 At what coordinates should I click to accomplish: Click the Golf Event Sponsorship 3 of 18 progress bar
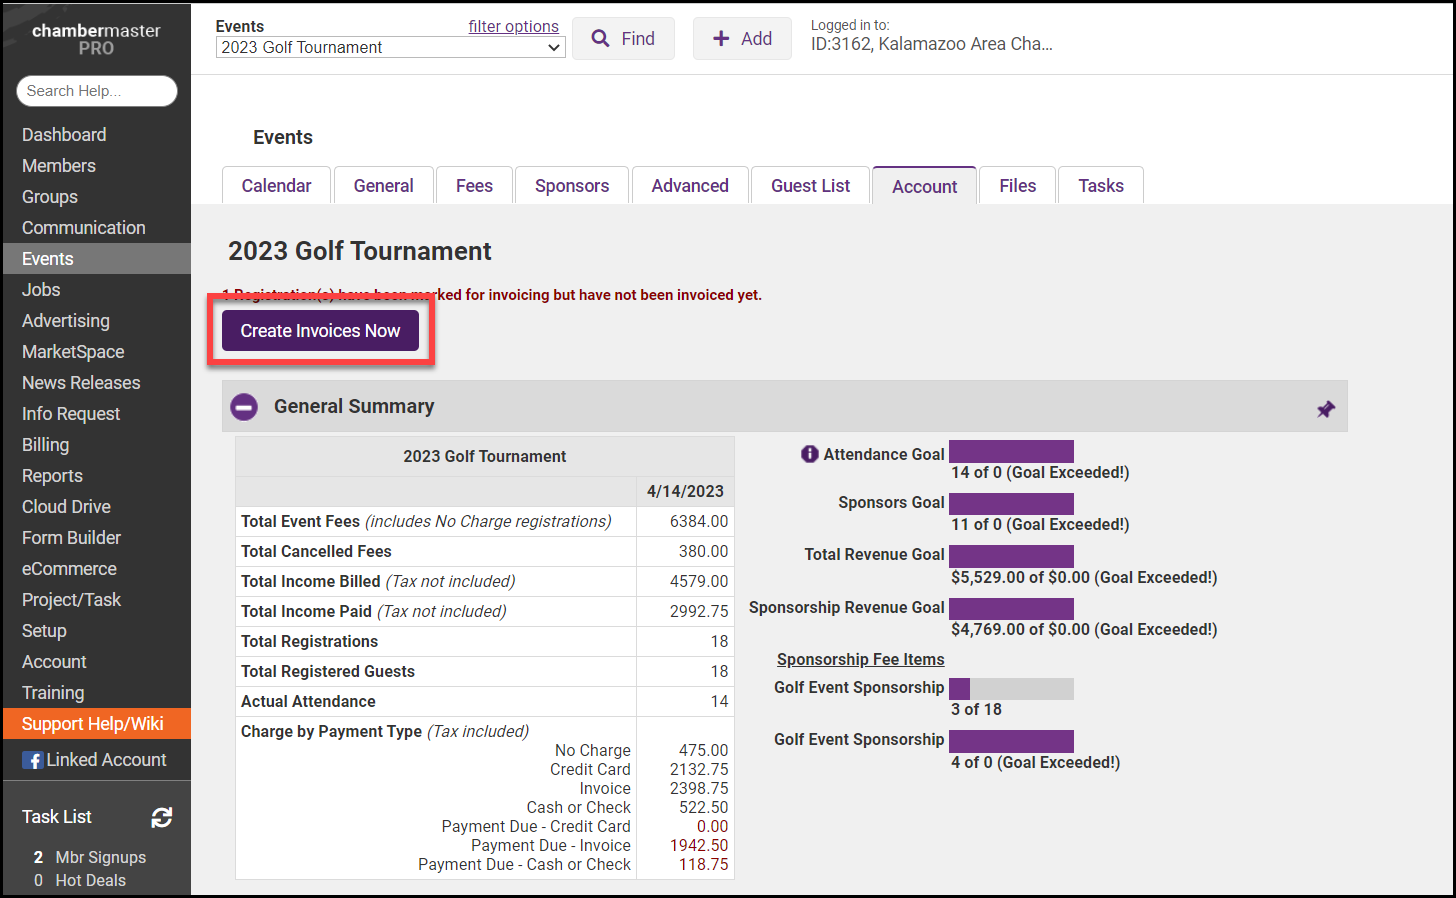point(1011,689)
